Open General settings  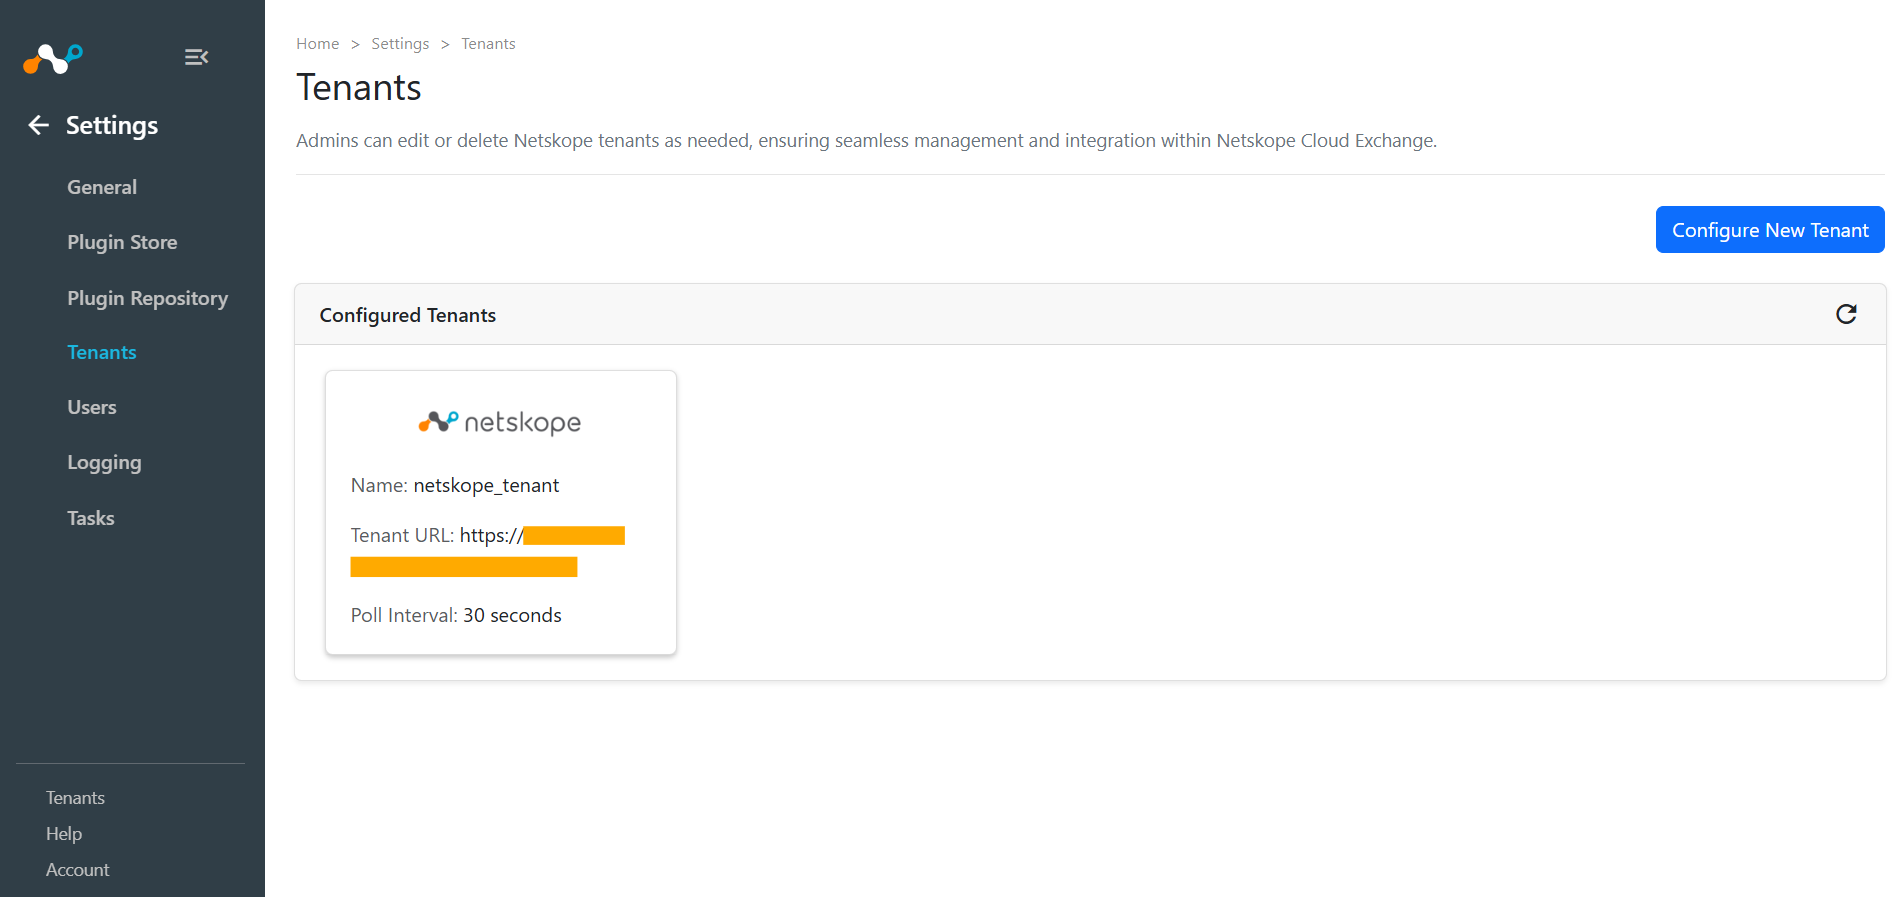102,187
